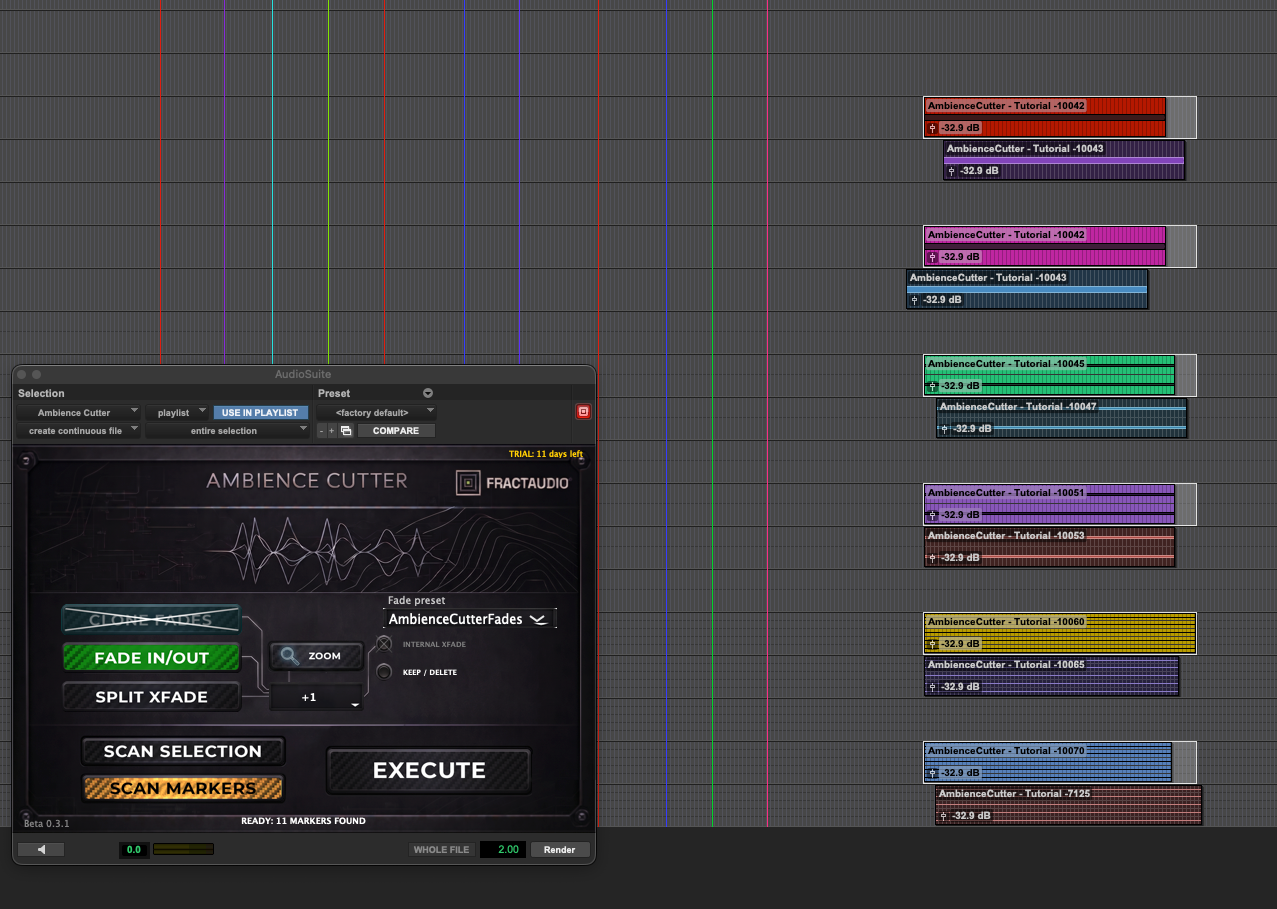Click the purple marker line in timeline
The height and width of the screenshot is (909, 1277).
(225, 180)
